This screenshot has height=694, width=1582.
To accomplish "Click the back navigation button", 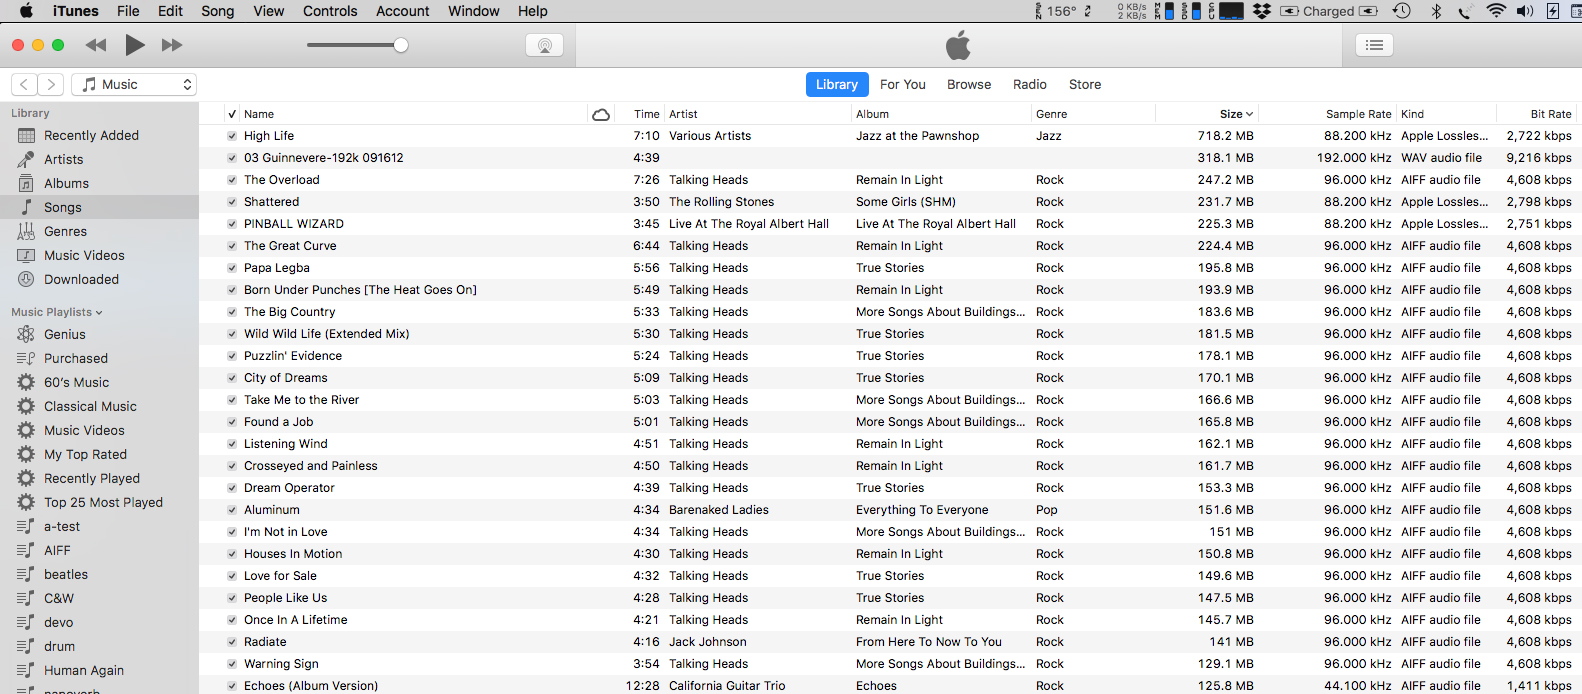I will (25, 85).
